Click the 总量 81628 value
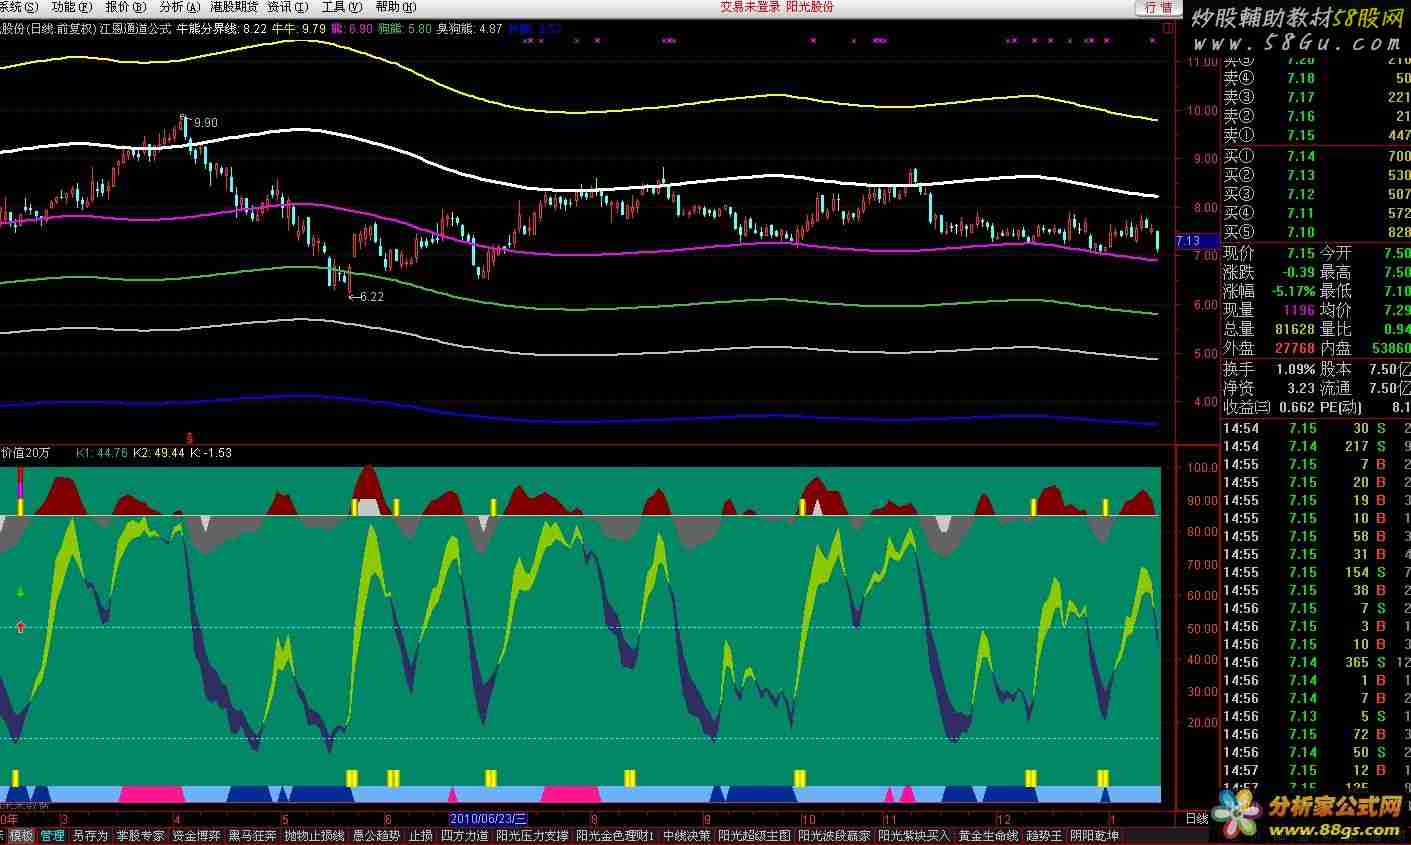Image resolution: width=1411 pixels, height=845 pixels. point(1294,329)
